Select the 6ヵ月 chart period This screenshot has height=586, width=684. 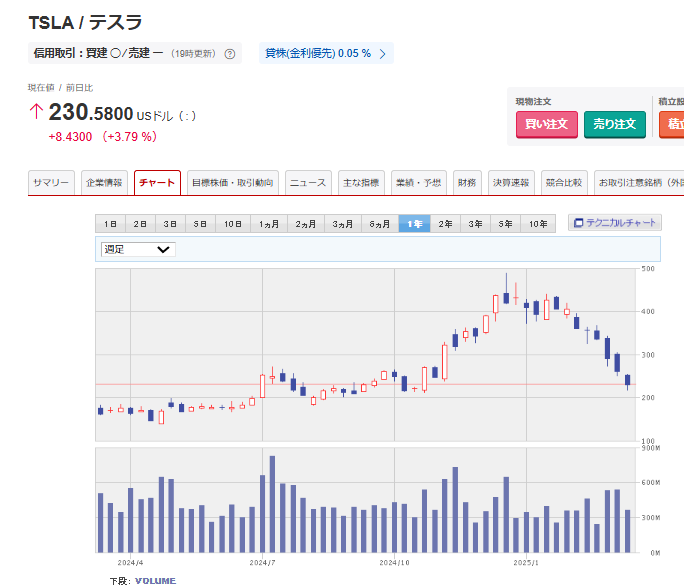click(x=380, y=224)
